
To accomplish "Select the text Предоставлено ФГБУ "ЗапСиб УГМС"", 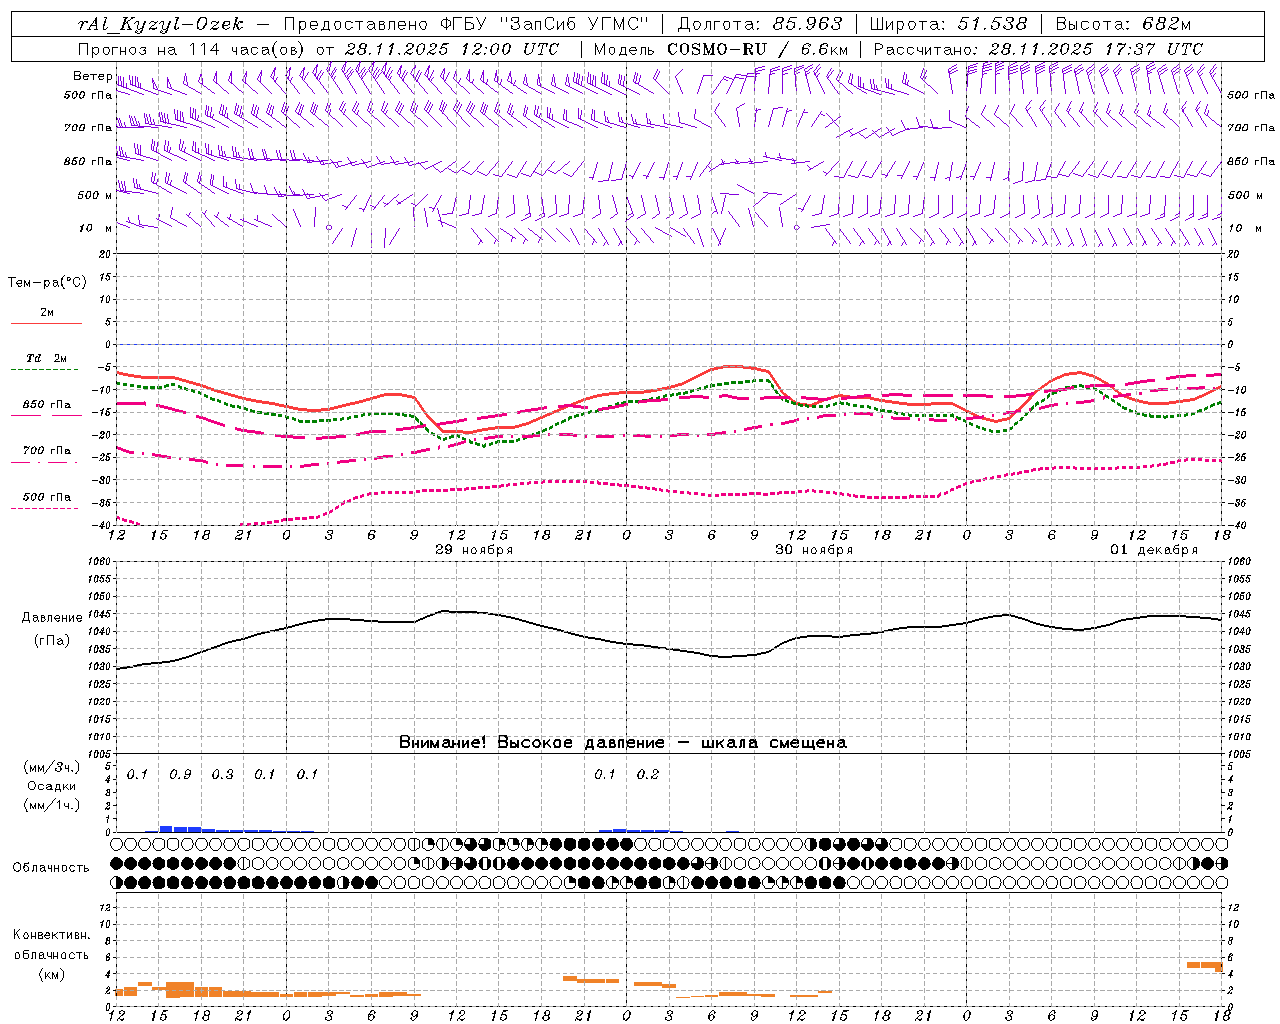I will (466, 24).
